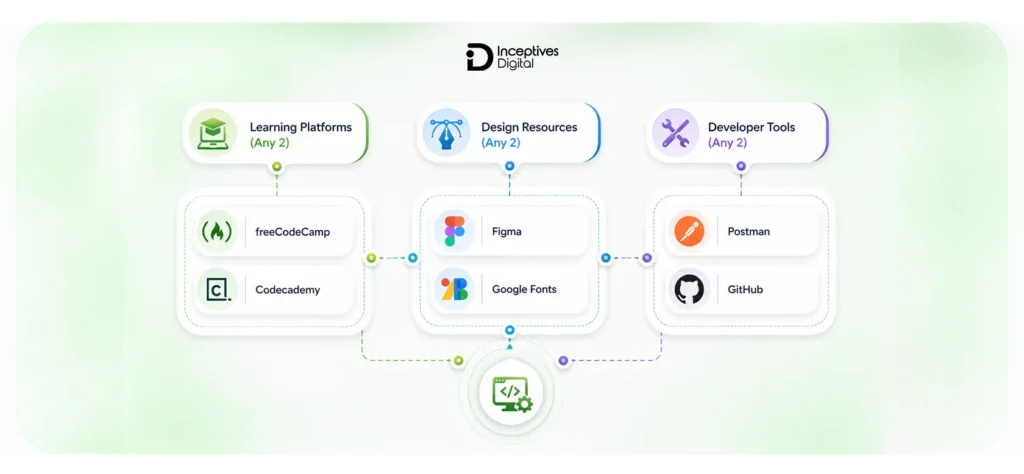Click green connector dot below Learning Platforms

[277, 166]
